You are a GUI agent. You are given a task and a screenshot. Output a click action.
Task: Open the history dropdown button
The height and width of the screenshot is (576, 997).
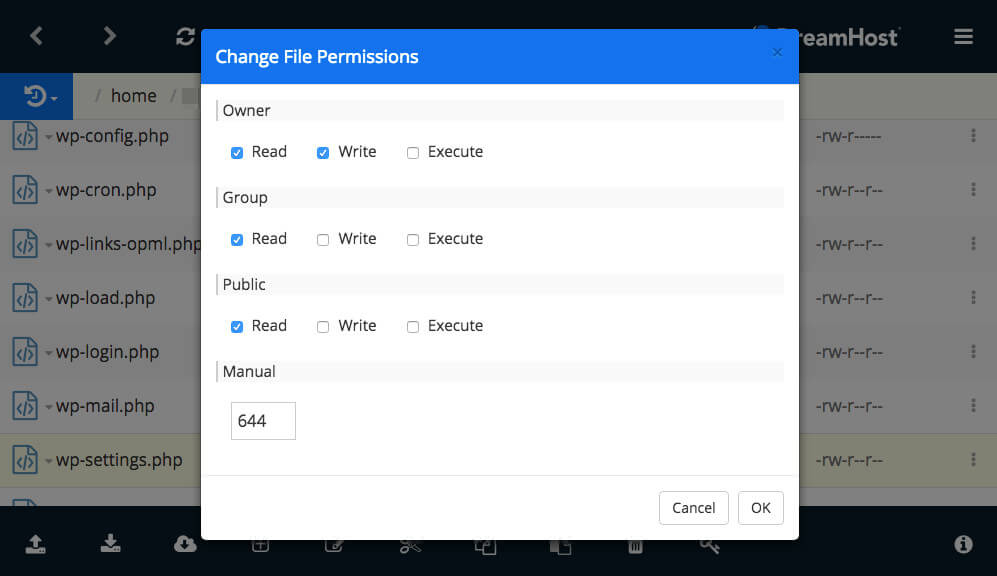coord(40,96)
